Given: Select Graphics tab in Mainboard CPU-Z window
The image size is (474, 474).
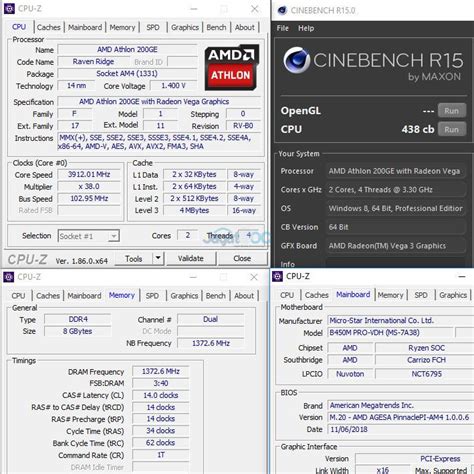Looking at the screenshot, I should click(453, 295).
